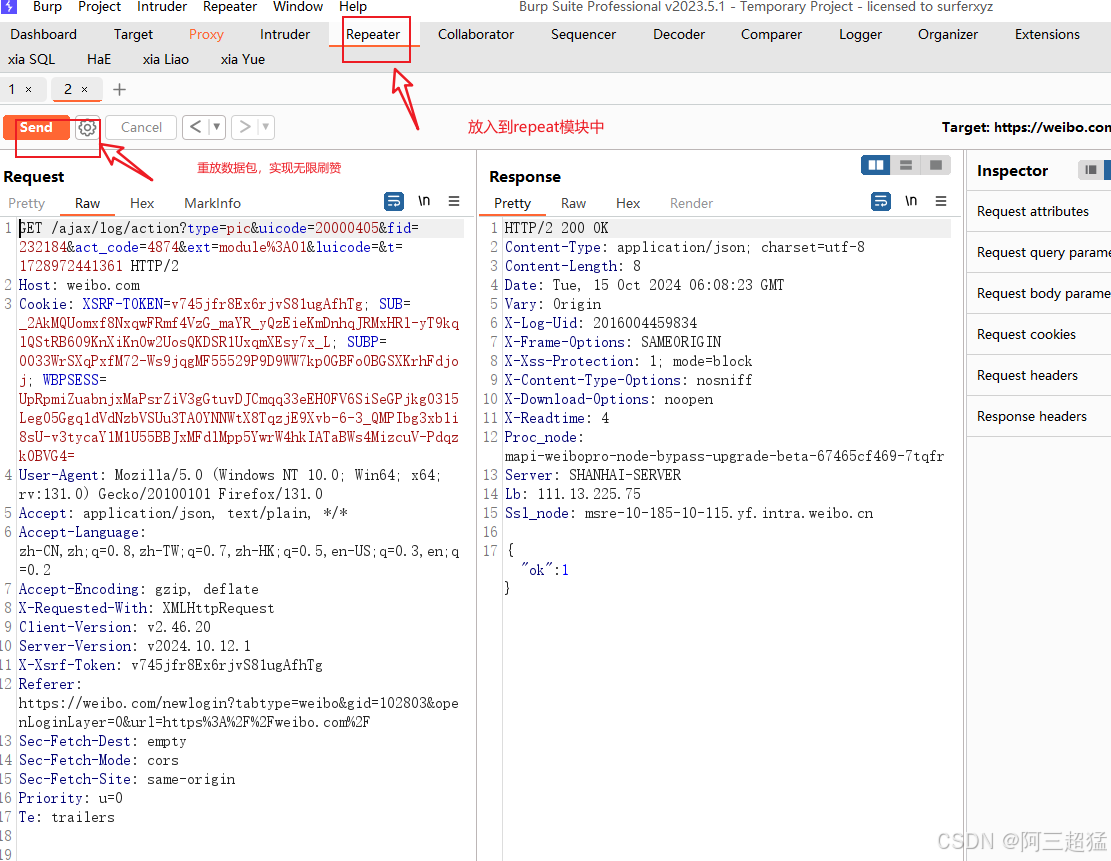The image size is (1111, 861).
Task: Click the Inspector layout icon
Action: [x=1091, y=169]
